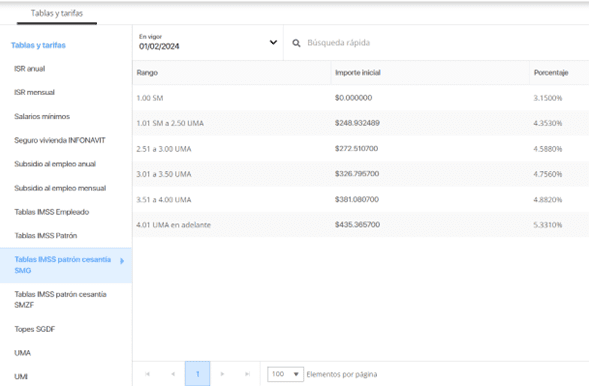Go to first page arrow icon
Screen dimensions: 589x386
click(147, 374)
